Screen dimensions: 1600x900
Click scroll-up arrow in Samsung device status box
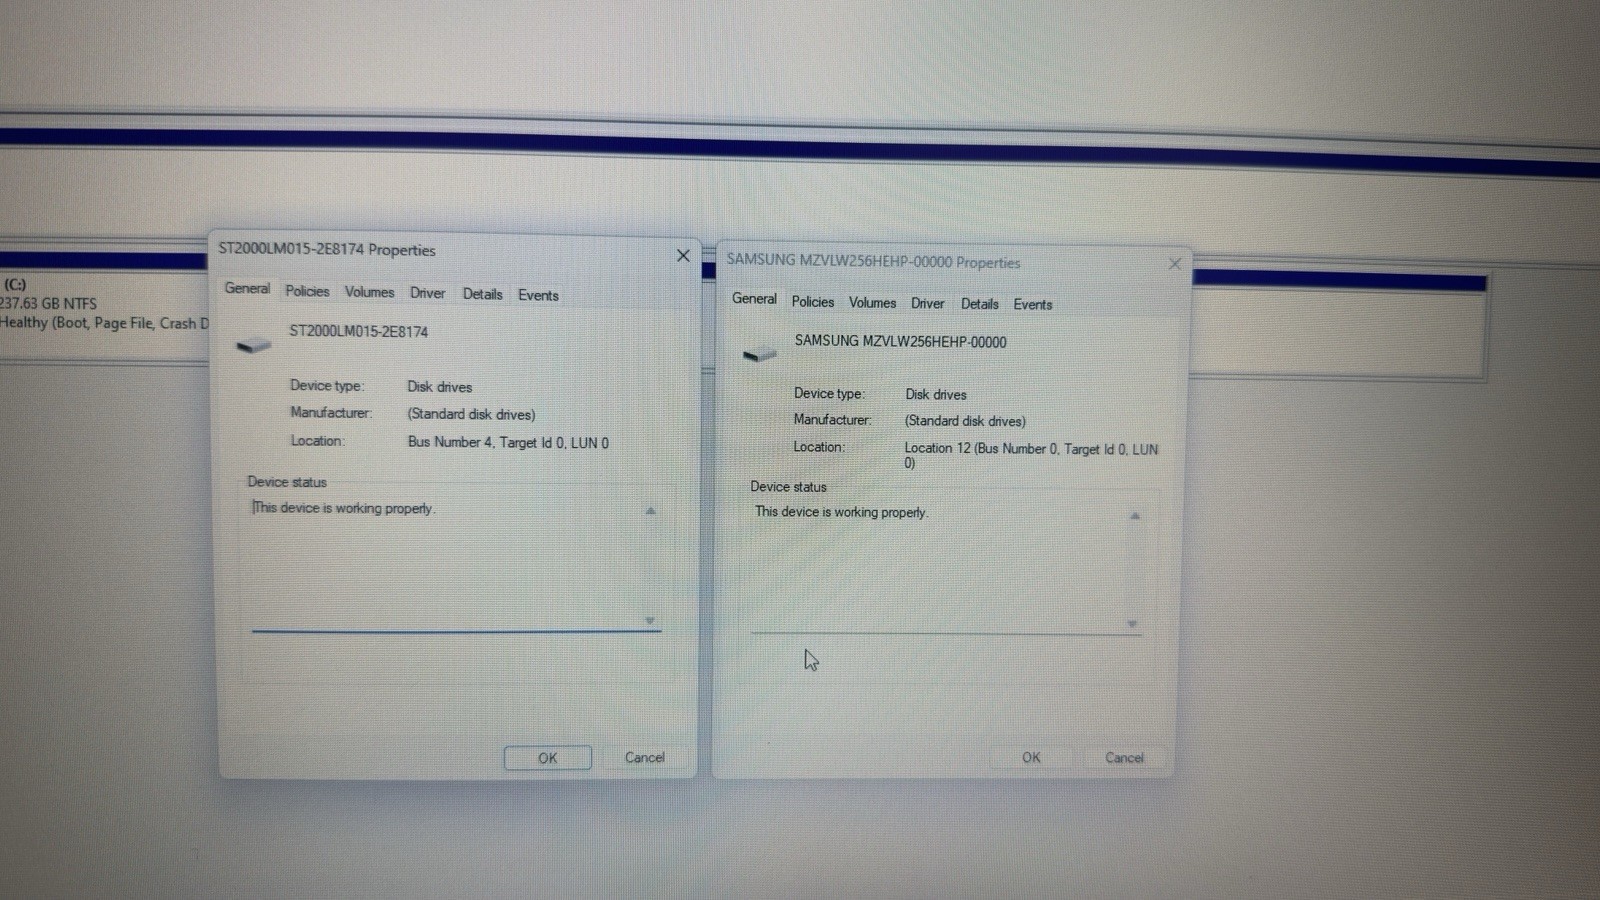coord(1135,516)
